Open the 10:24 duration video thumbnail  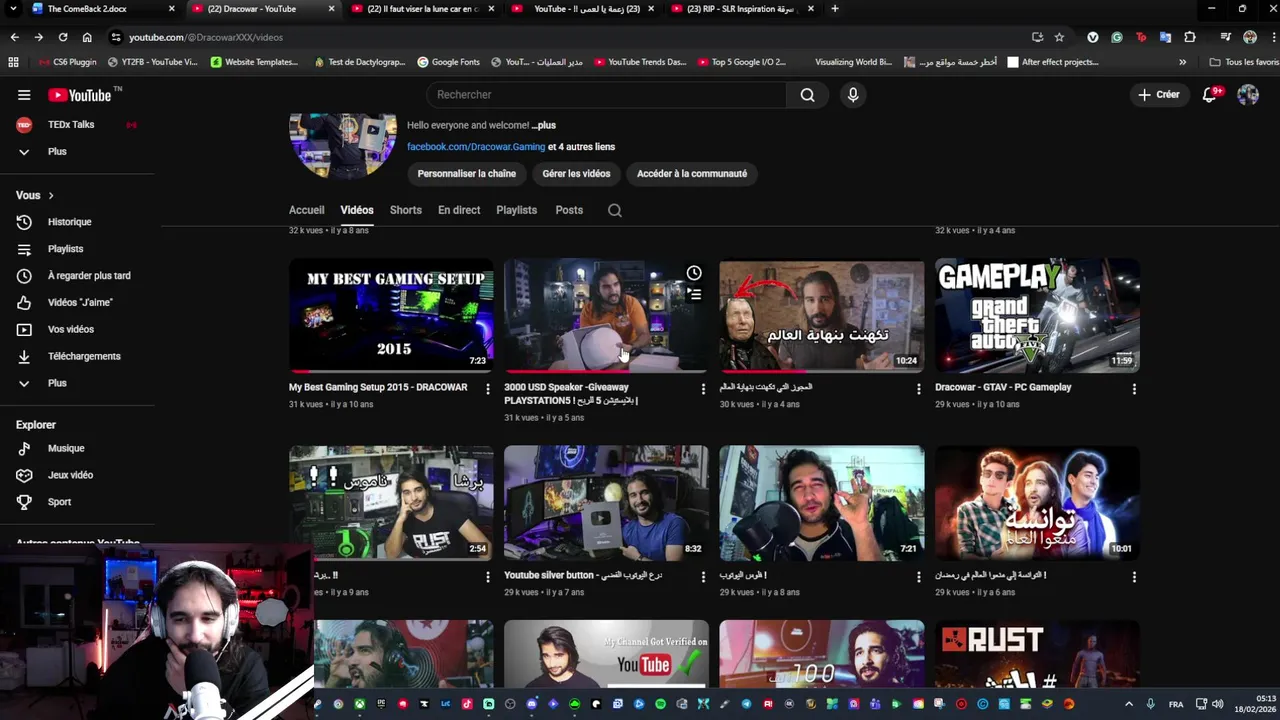click(x=822, y=316)
